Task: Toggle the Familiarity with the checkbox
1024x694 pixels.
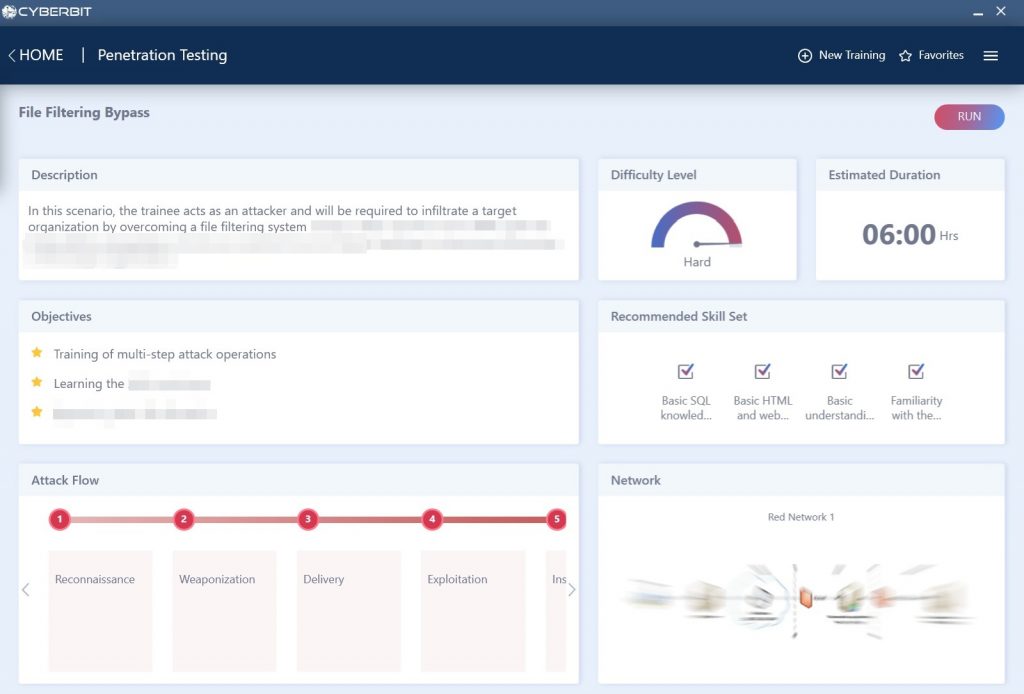Action: (x=916, y=372)
